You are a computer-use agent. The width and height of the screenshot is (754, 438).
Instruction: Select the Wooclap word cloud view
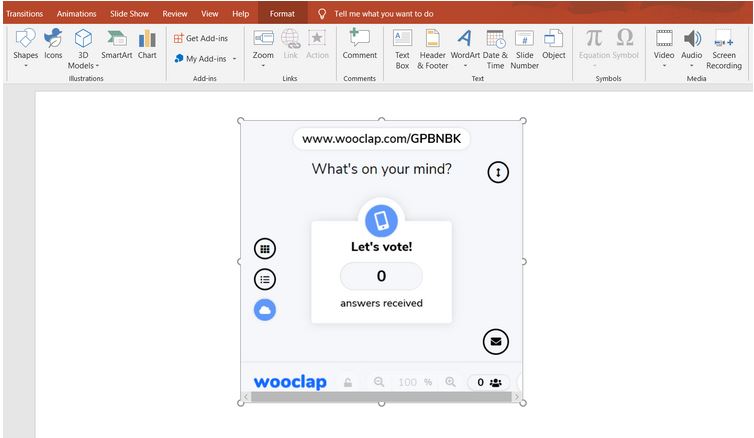click(264, 310)
